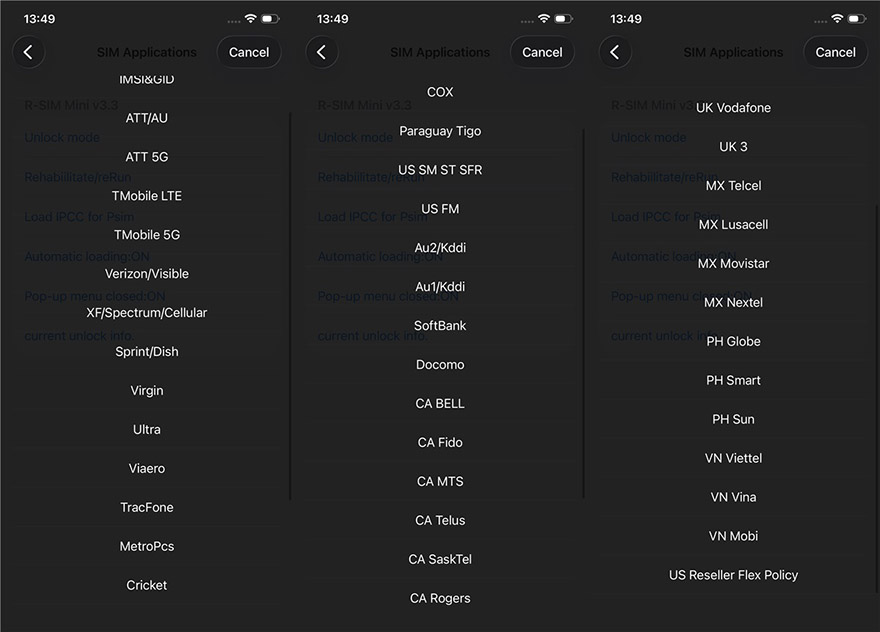Viewport: 880px width, 632px height.
Task: Select the TMobile 5G carrier option
Action: click(x=147, y=235)
